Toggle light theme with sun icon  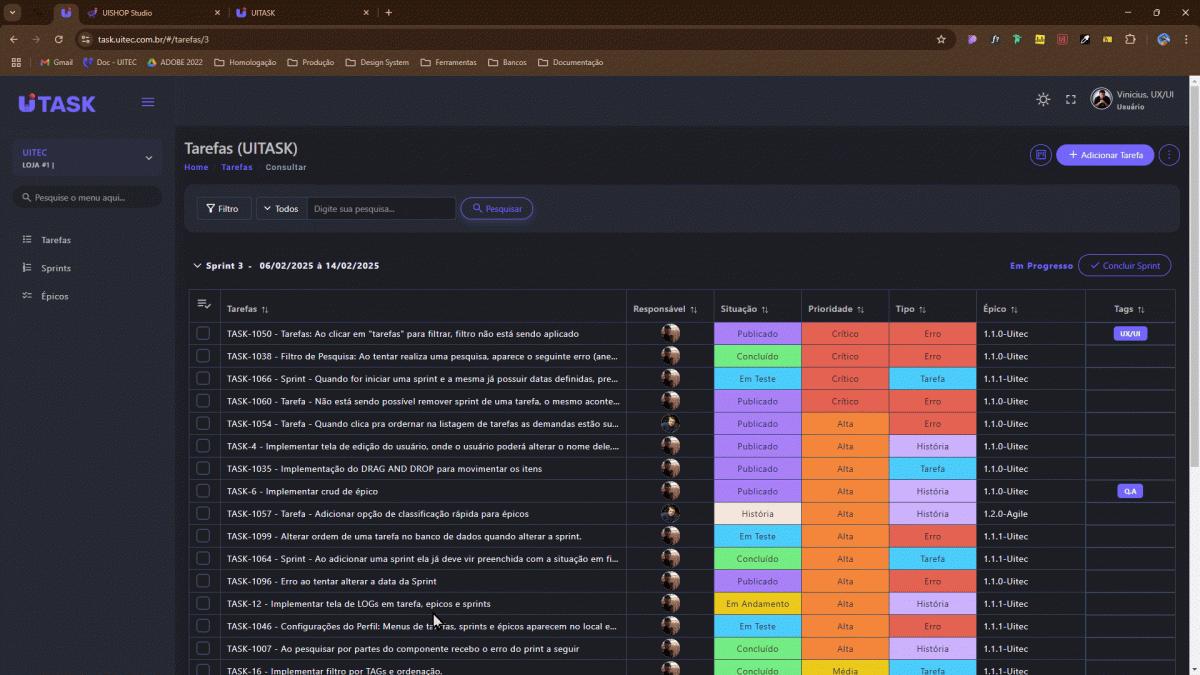tap(1043, 99)
